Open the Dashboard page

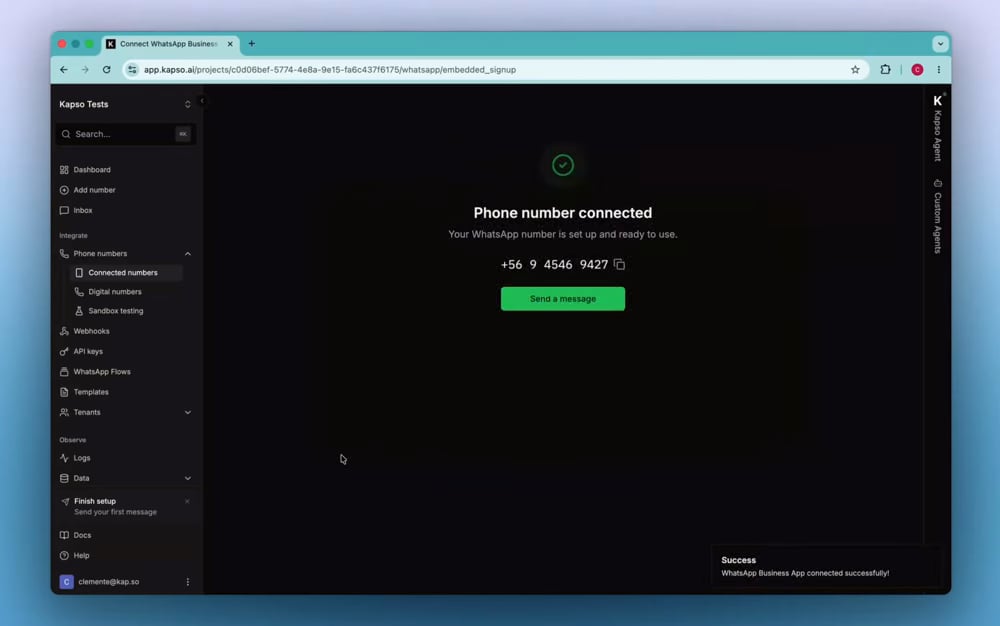[92, 170]
